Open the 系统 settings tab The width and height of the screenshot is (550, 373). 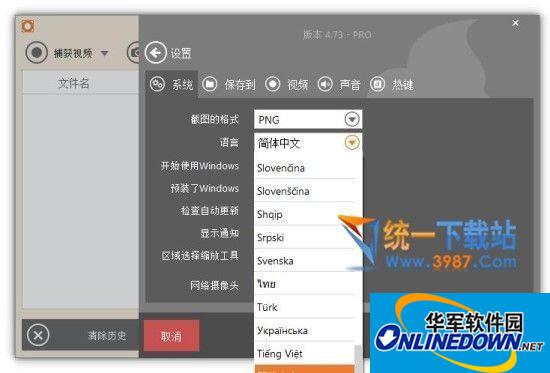pyautogui.click(x=172, y=84)
